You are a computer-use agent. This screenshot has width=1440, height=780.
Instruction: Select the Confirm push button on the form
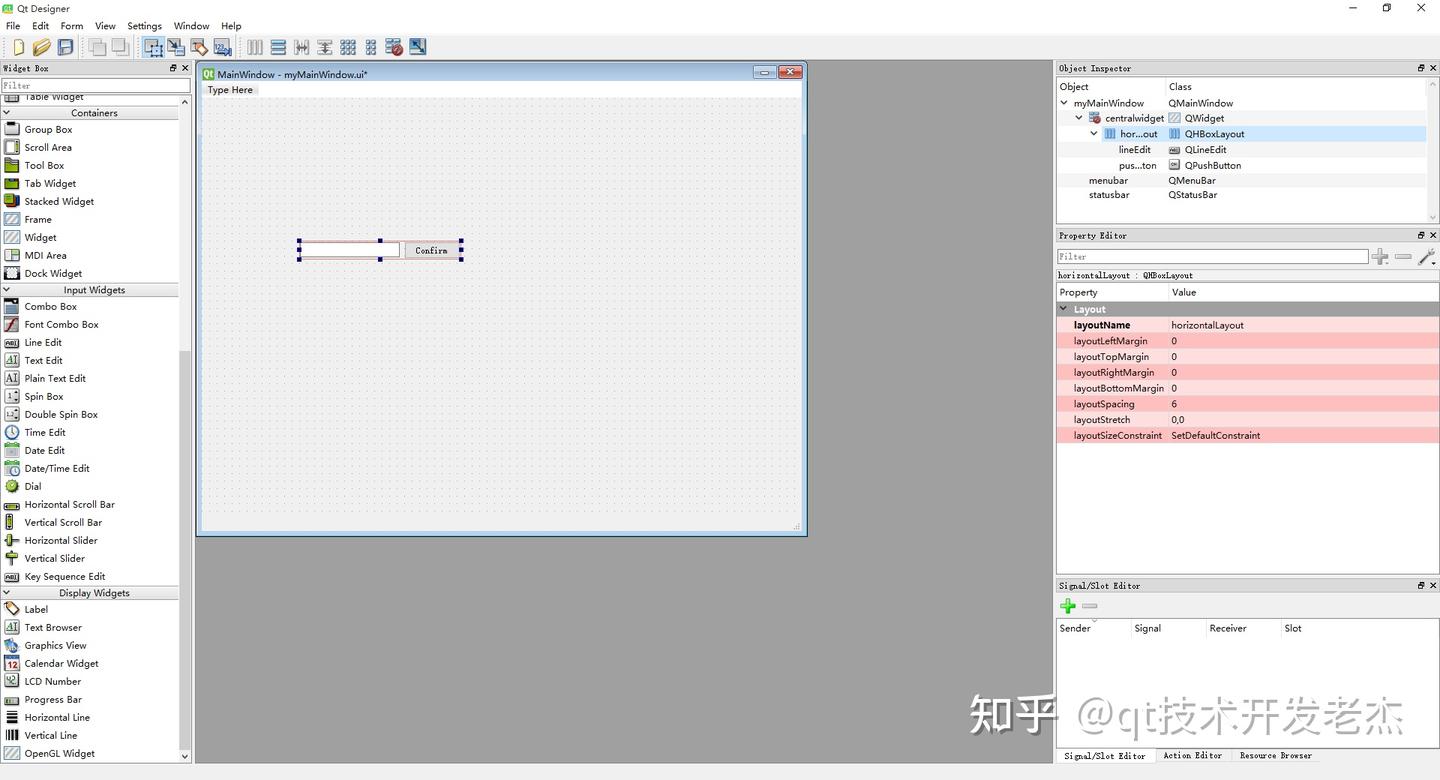pyautogui.click(x=431, y=249)
